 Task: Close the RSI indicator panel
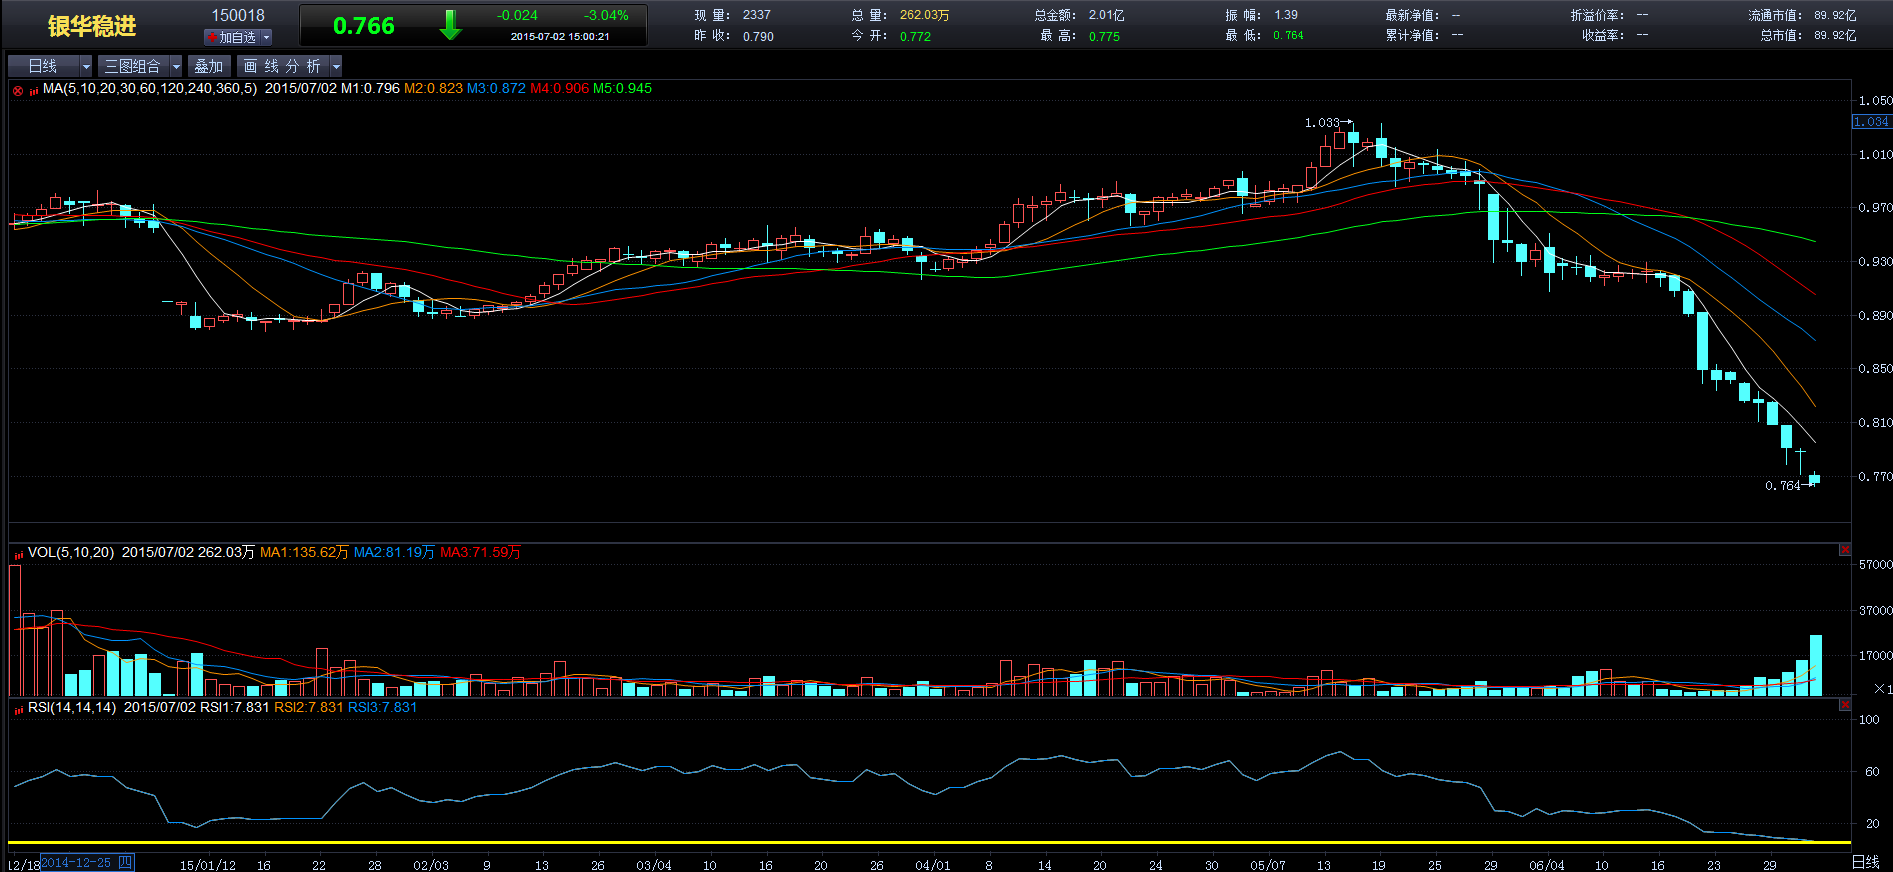coord(1845,705)
